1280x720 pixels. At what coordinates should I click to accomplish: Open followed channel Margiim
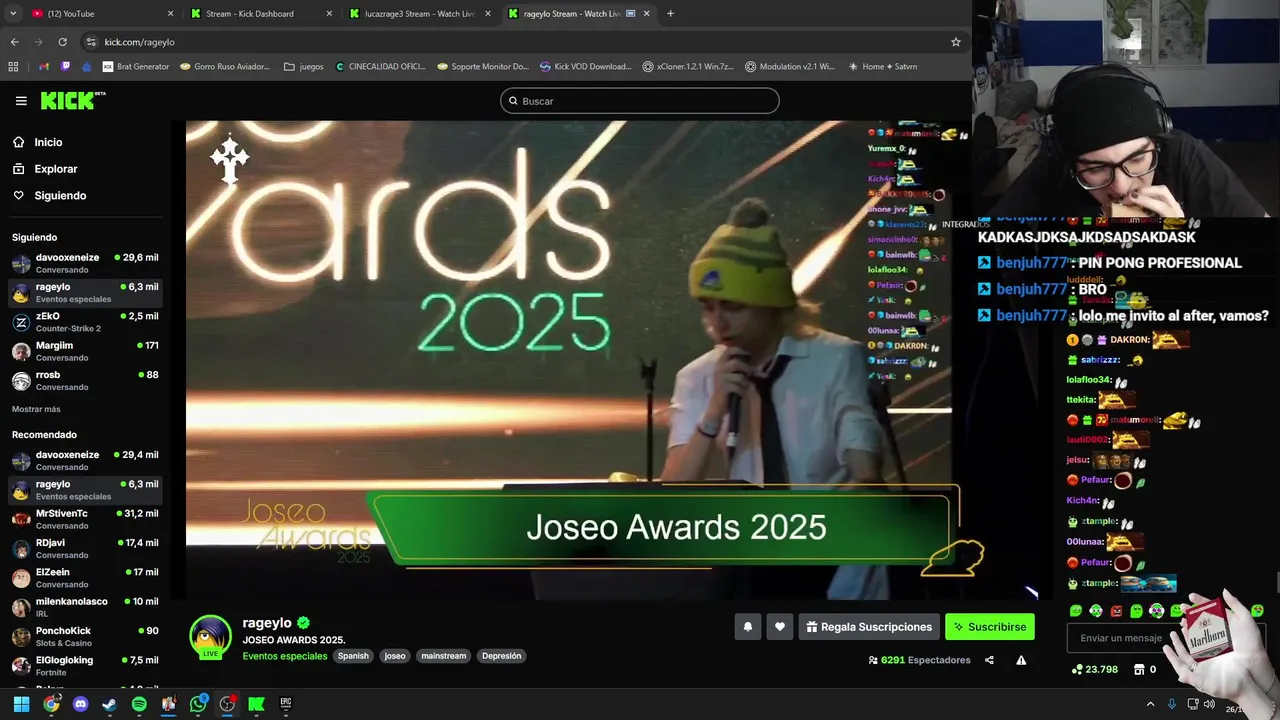coord(85,351)
